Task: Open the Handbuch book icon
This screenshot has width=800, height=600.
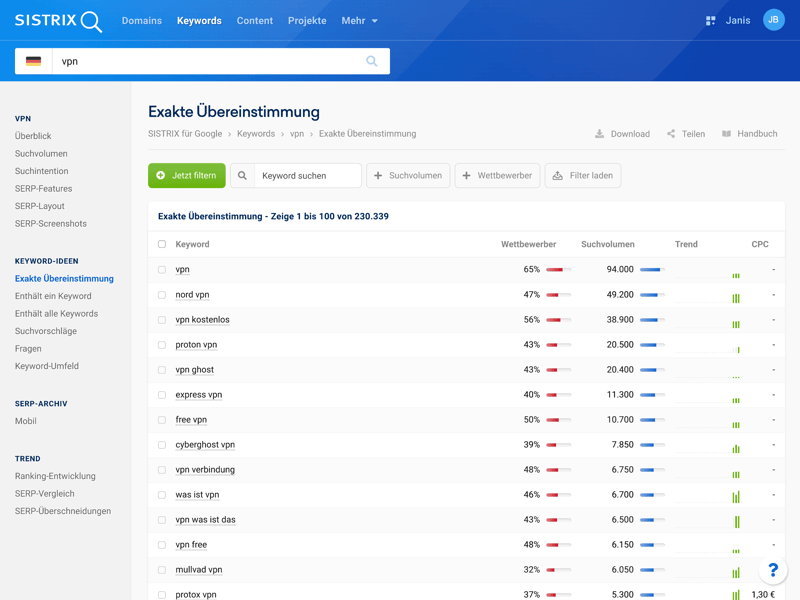Action: tap(727, 134)
